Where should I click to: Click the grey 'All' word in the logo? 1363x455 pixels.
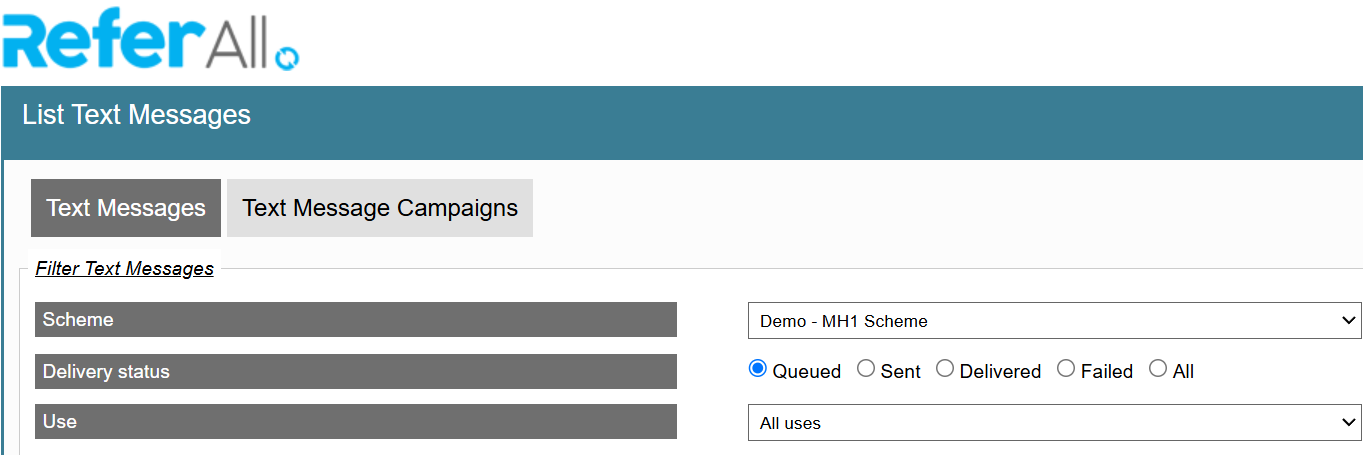pyautogui.click(x=239, y=43)
